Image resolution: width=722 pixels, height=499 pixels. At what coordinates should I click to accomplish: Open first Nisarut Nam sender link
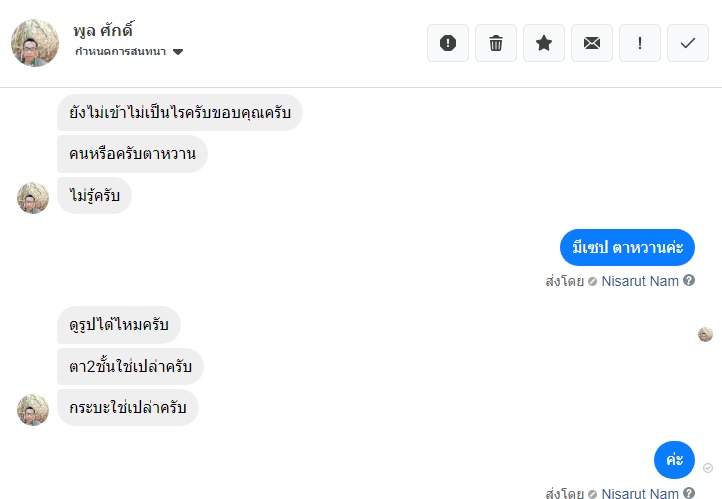[x=640, y=281]
